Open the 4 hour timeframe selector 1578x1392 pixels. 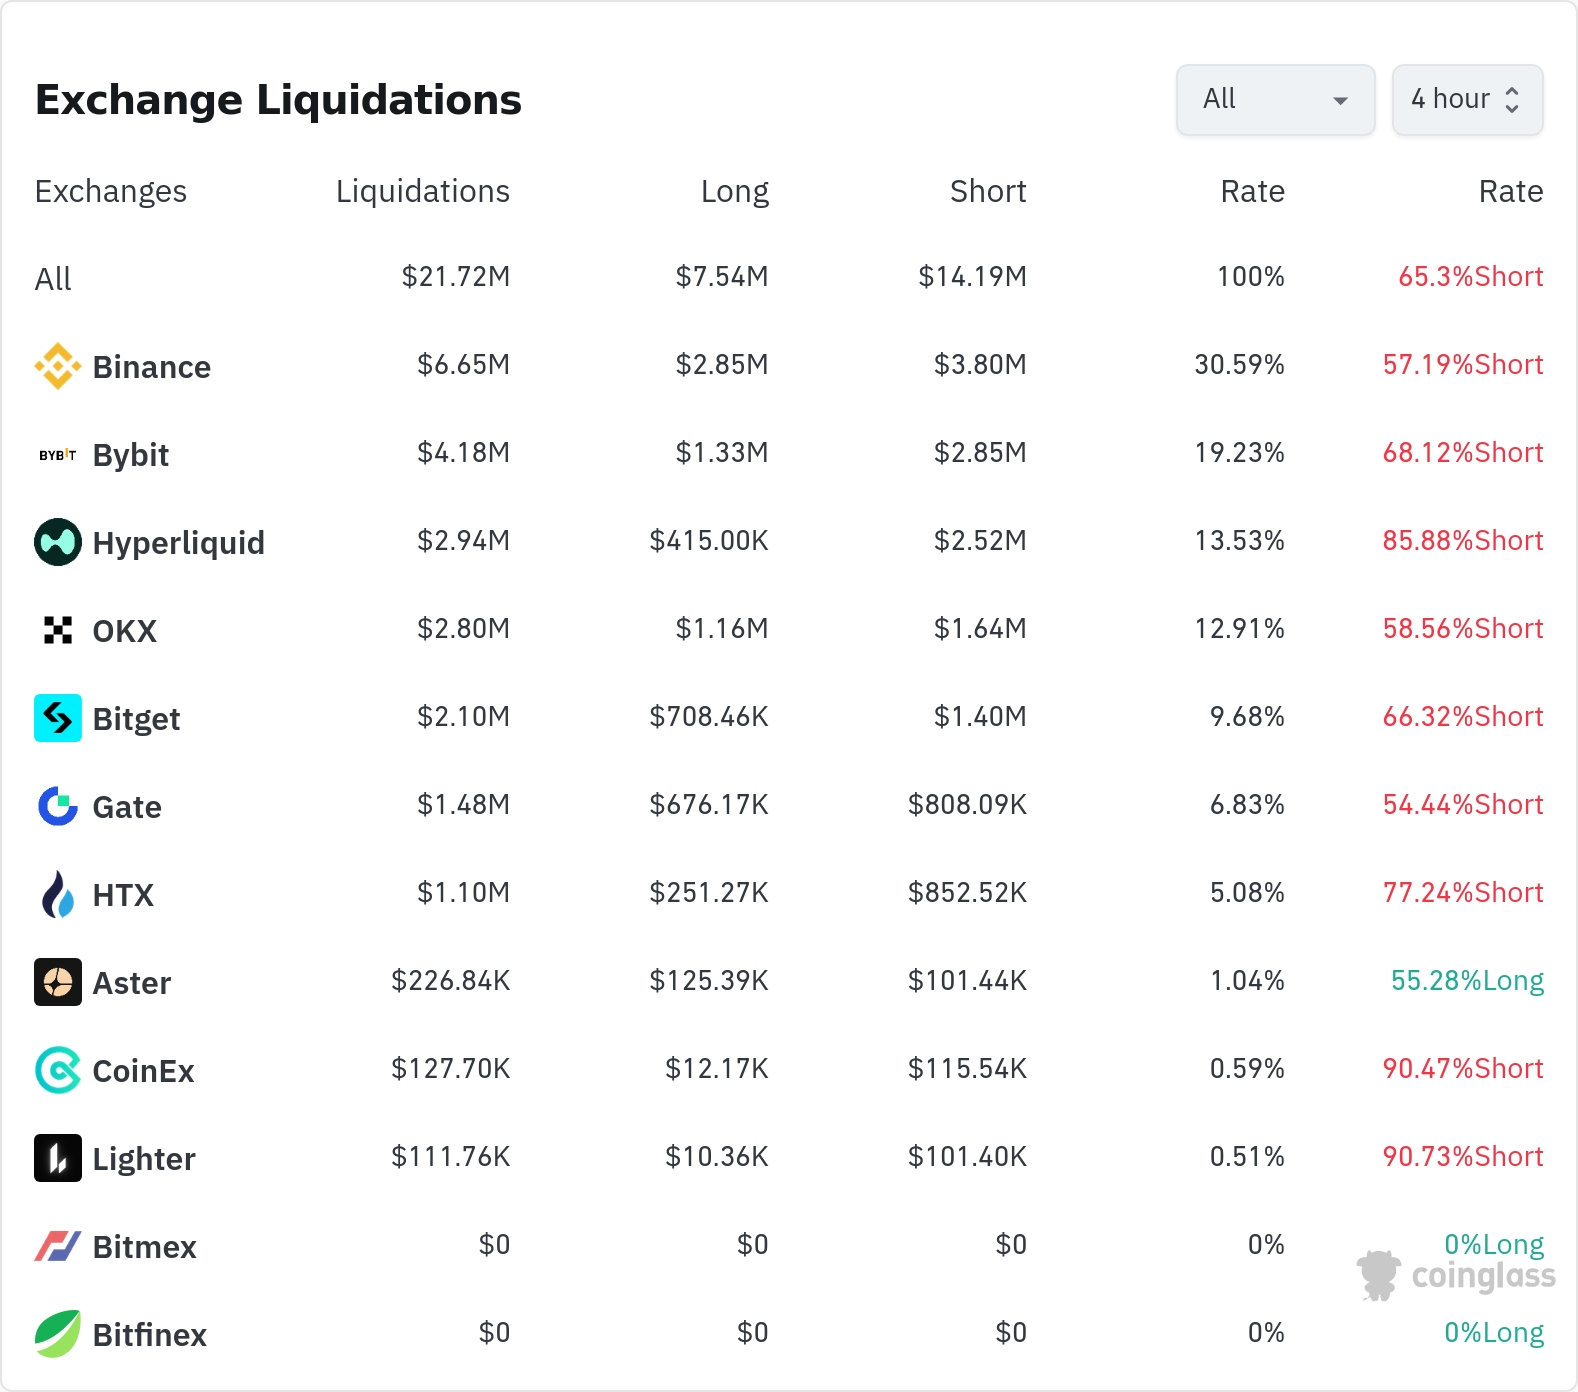[1466, 100]
